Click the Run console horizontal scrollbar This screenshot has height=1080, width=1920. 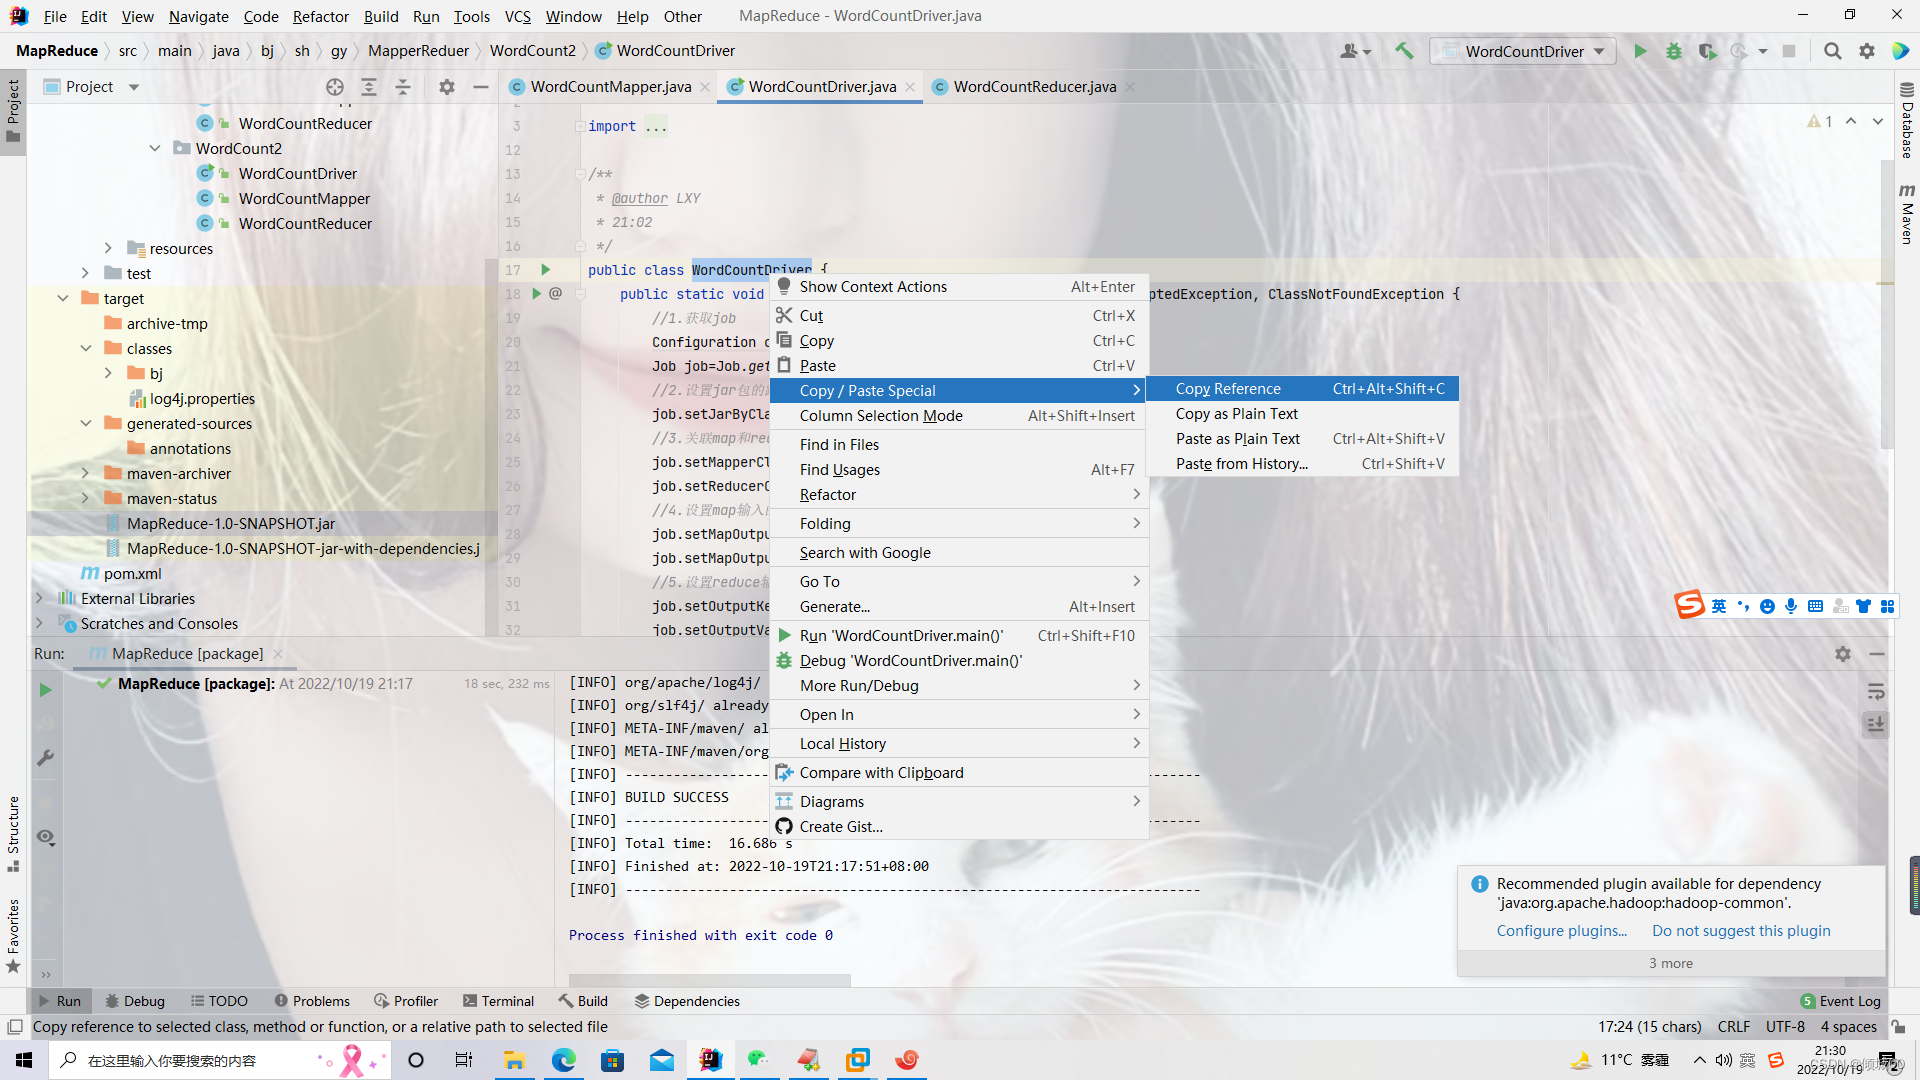pyautogui.click(x=709, y=980)
